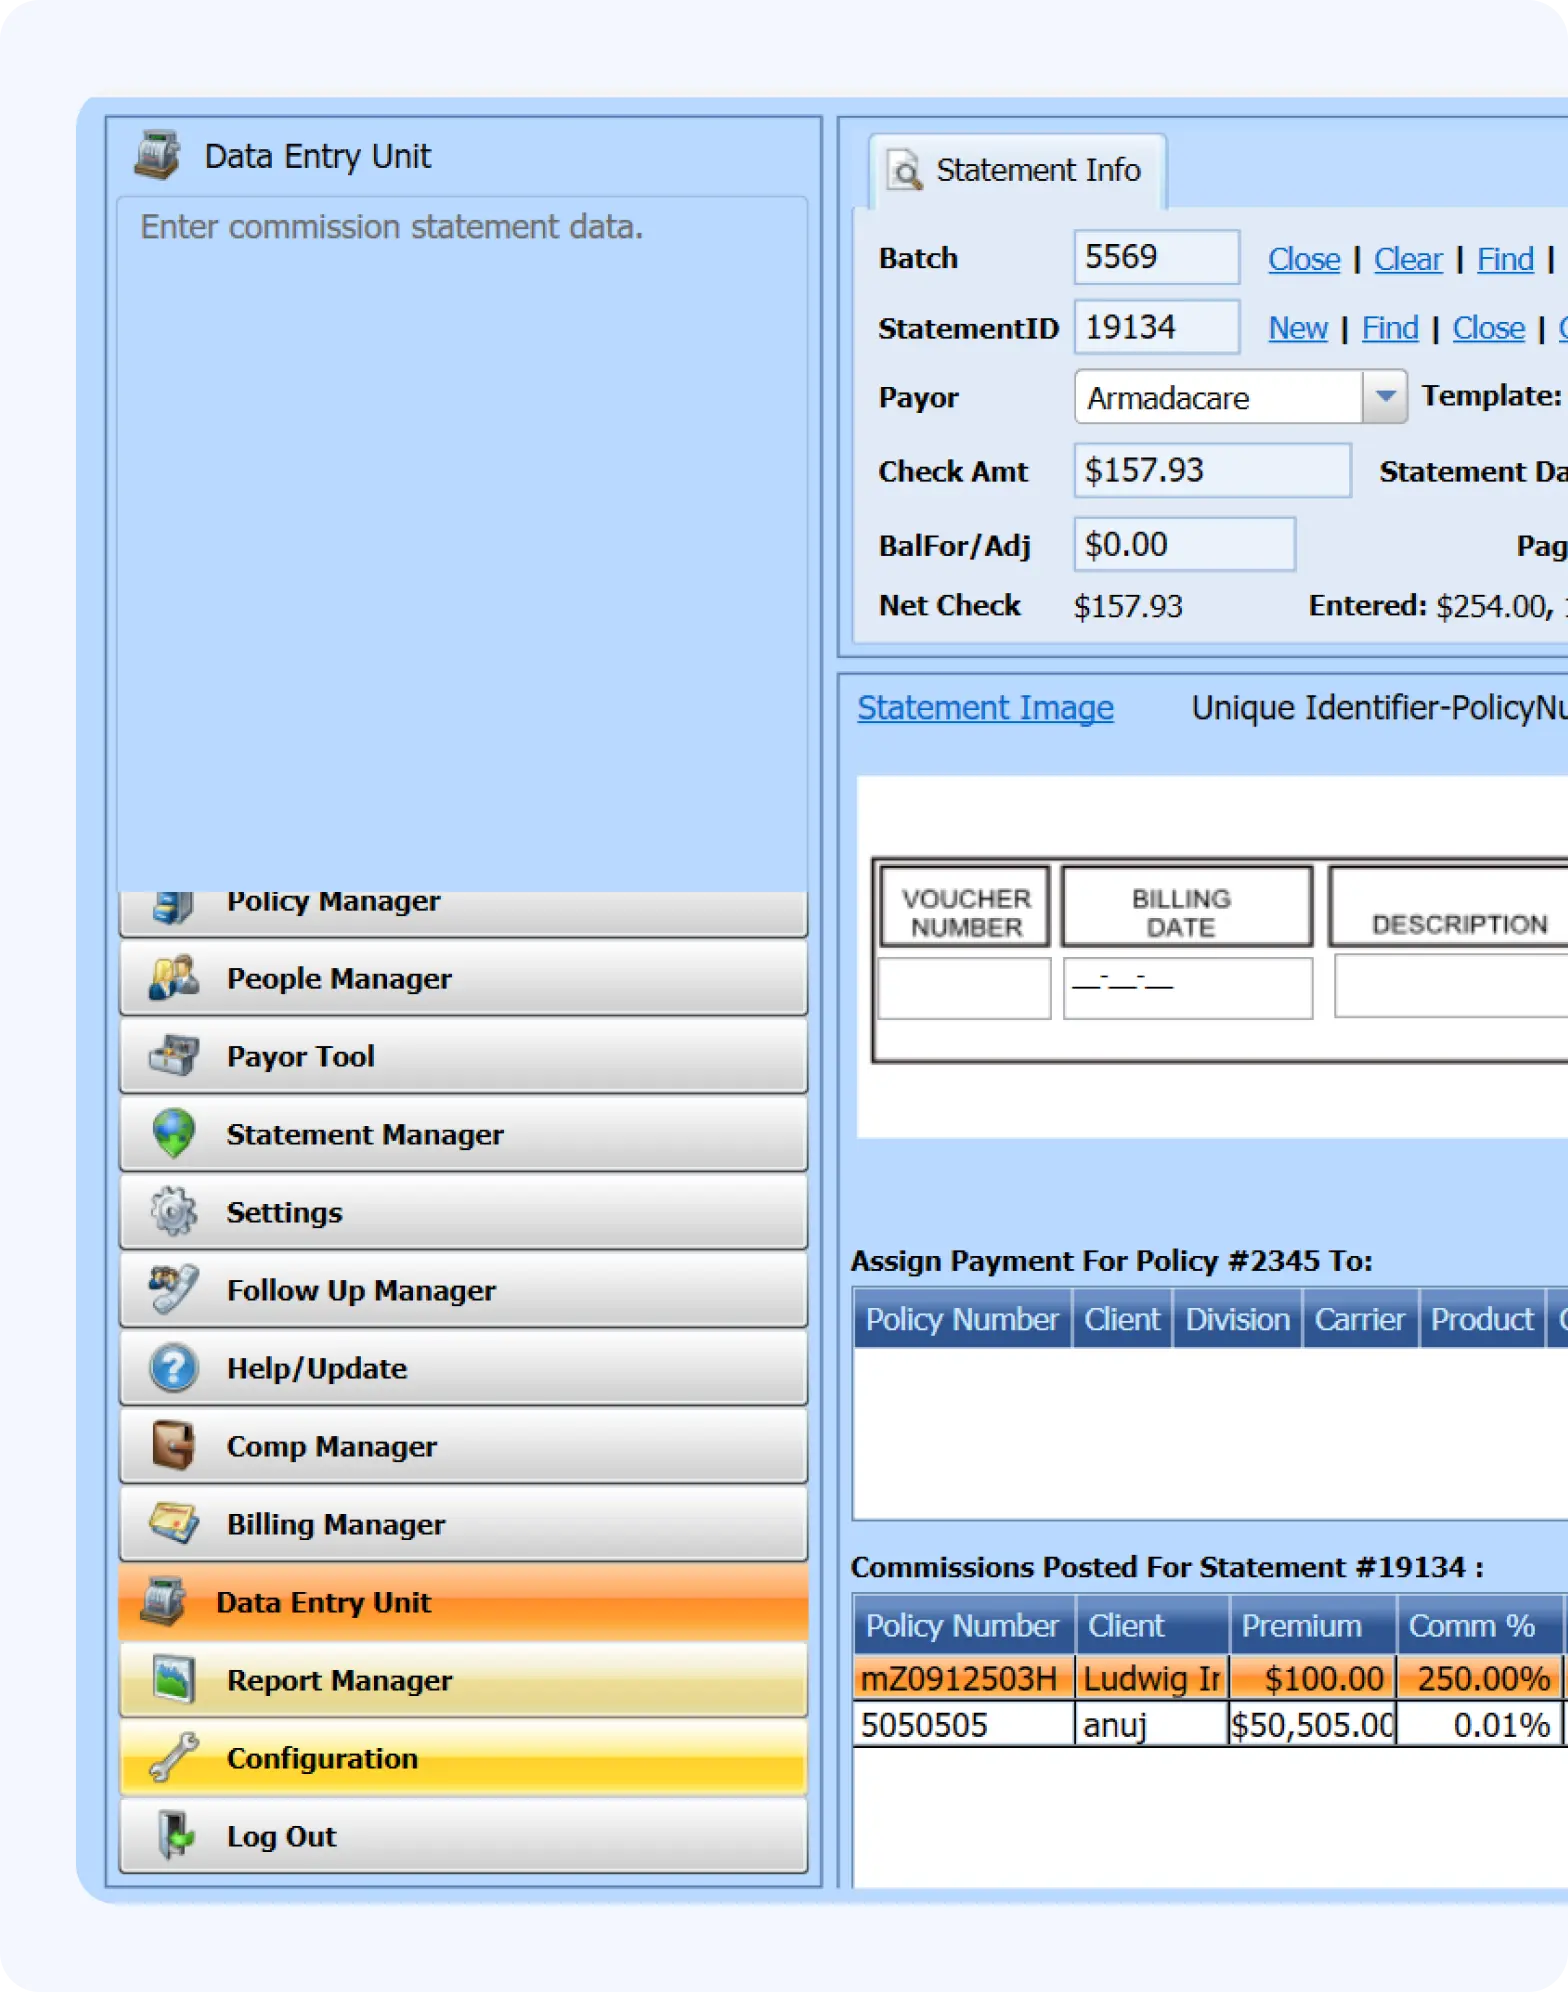Click the People Manager icon
The image size is (1568, 1992).
point(173,978)
